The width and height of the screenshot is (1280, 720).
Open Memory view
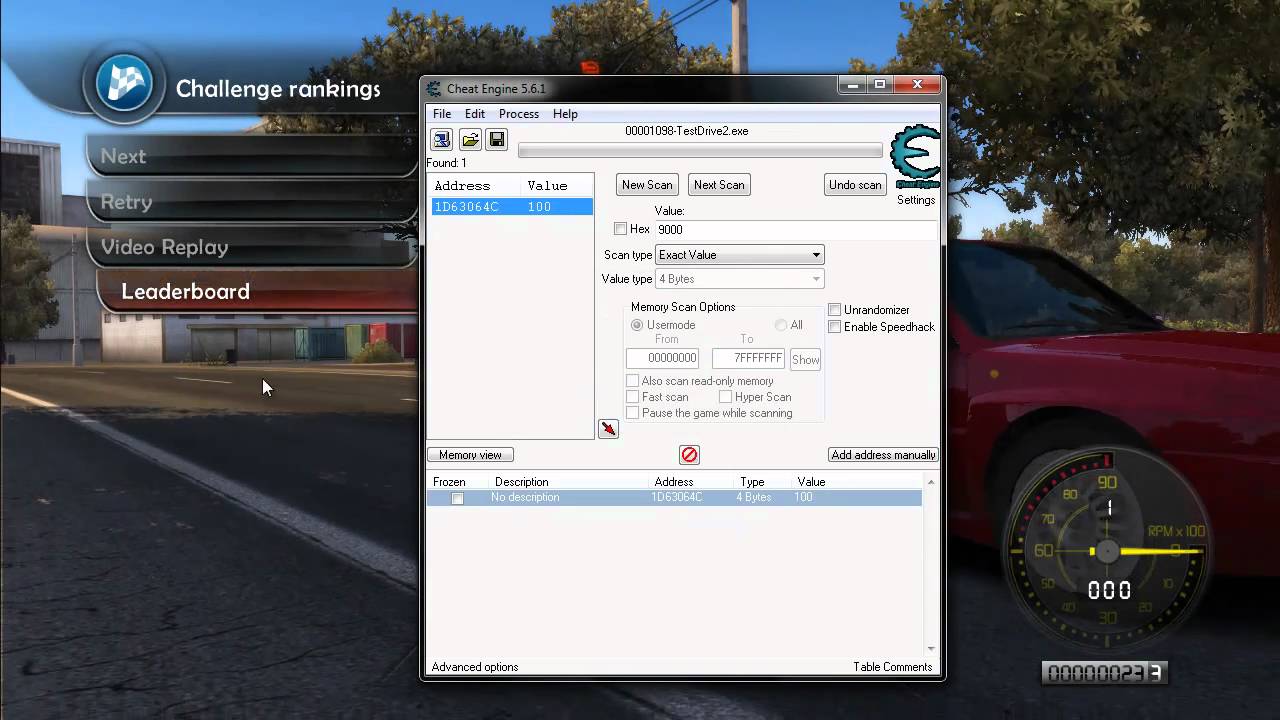point(470,455)
